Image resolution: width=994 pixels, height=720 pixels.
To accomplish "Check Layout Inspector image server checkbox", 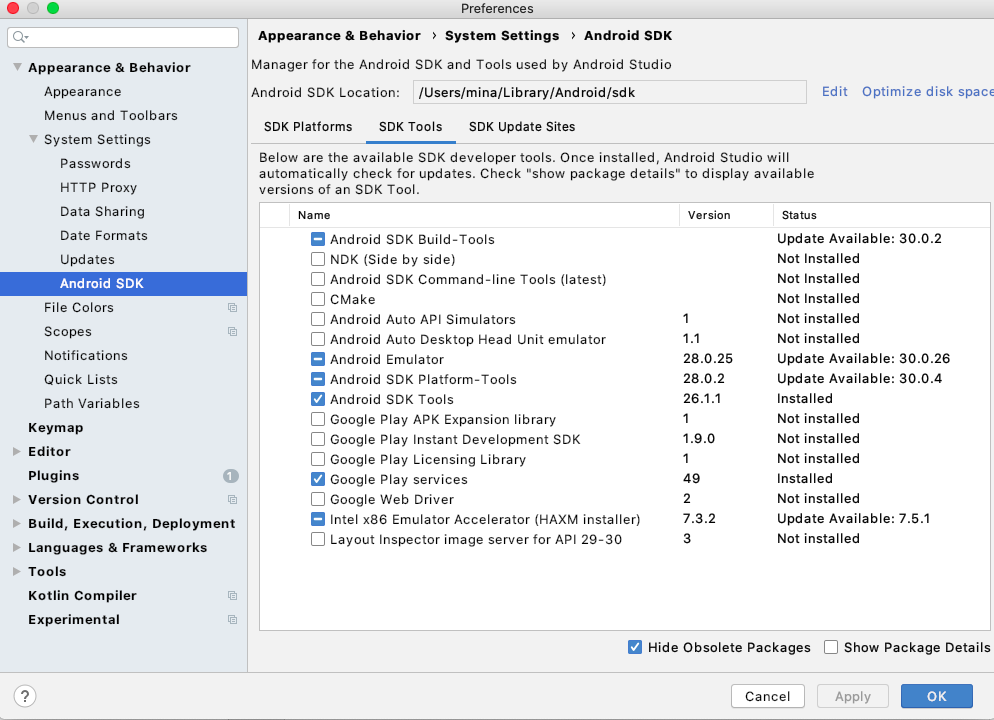I will click(x=318, y=539).
